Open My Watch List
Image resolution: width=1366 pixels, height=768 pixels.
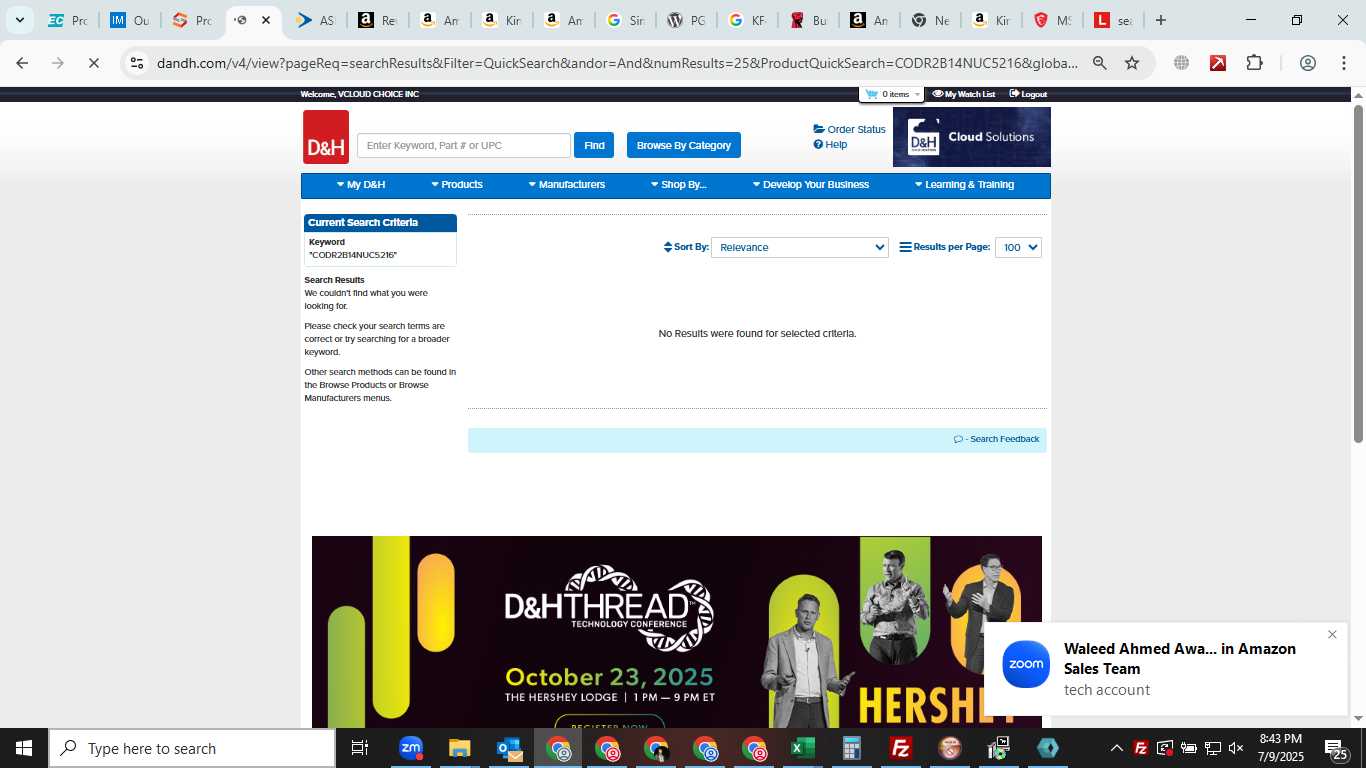tap(964, 94)
